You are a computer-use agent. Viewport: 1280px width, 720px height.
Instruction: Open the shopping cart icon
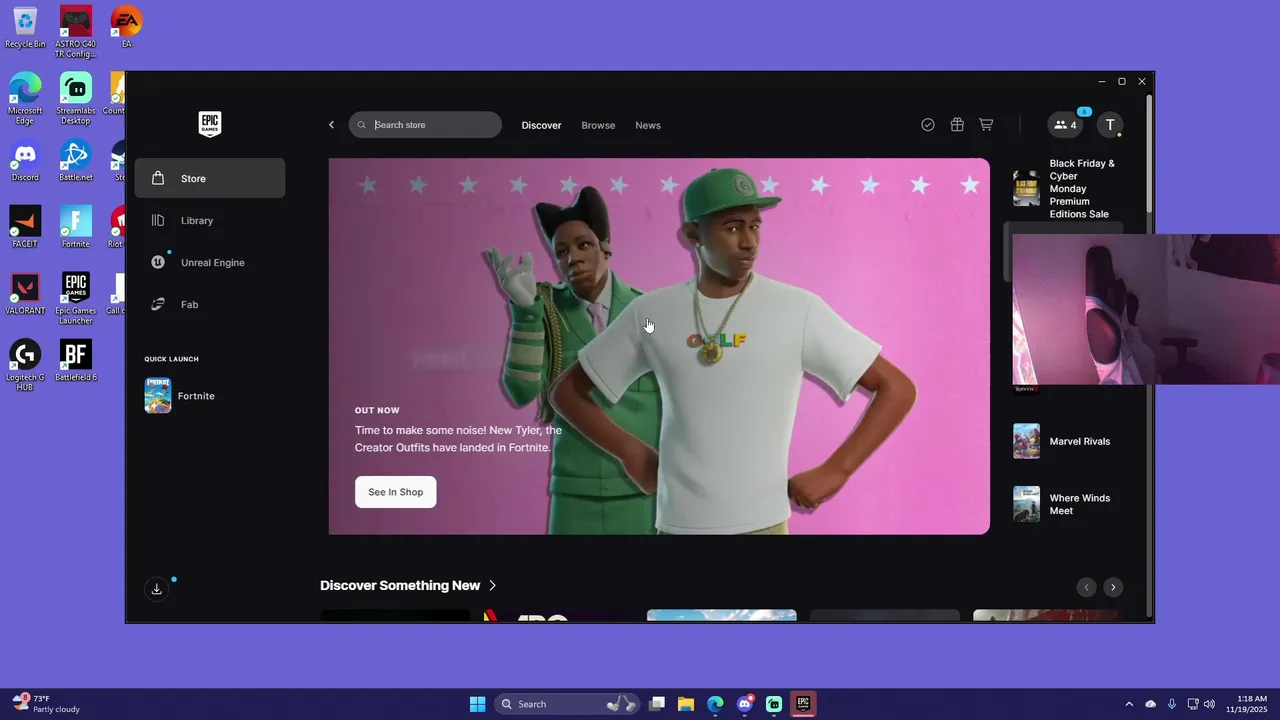[986, 125]
